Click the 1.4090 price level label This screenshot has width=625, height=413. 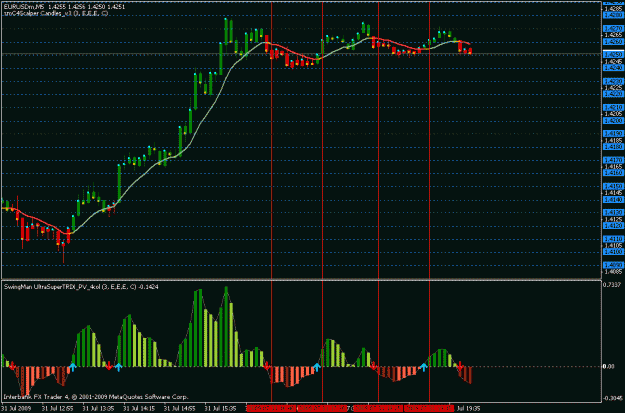613,265
